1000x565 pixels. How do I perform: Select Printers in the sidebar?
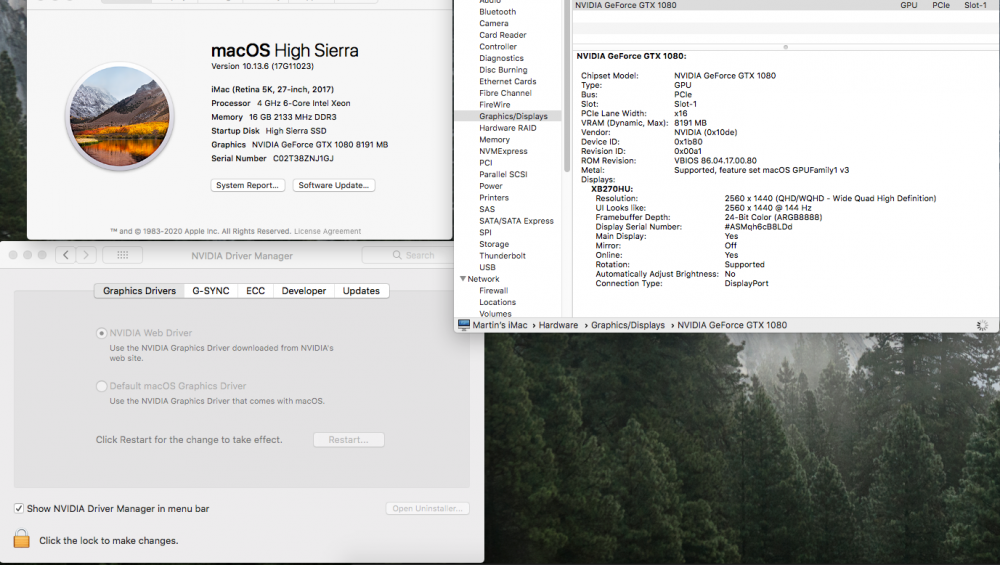pos(494,198)
